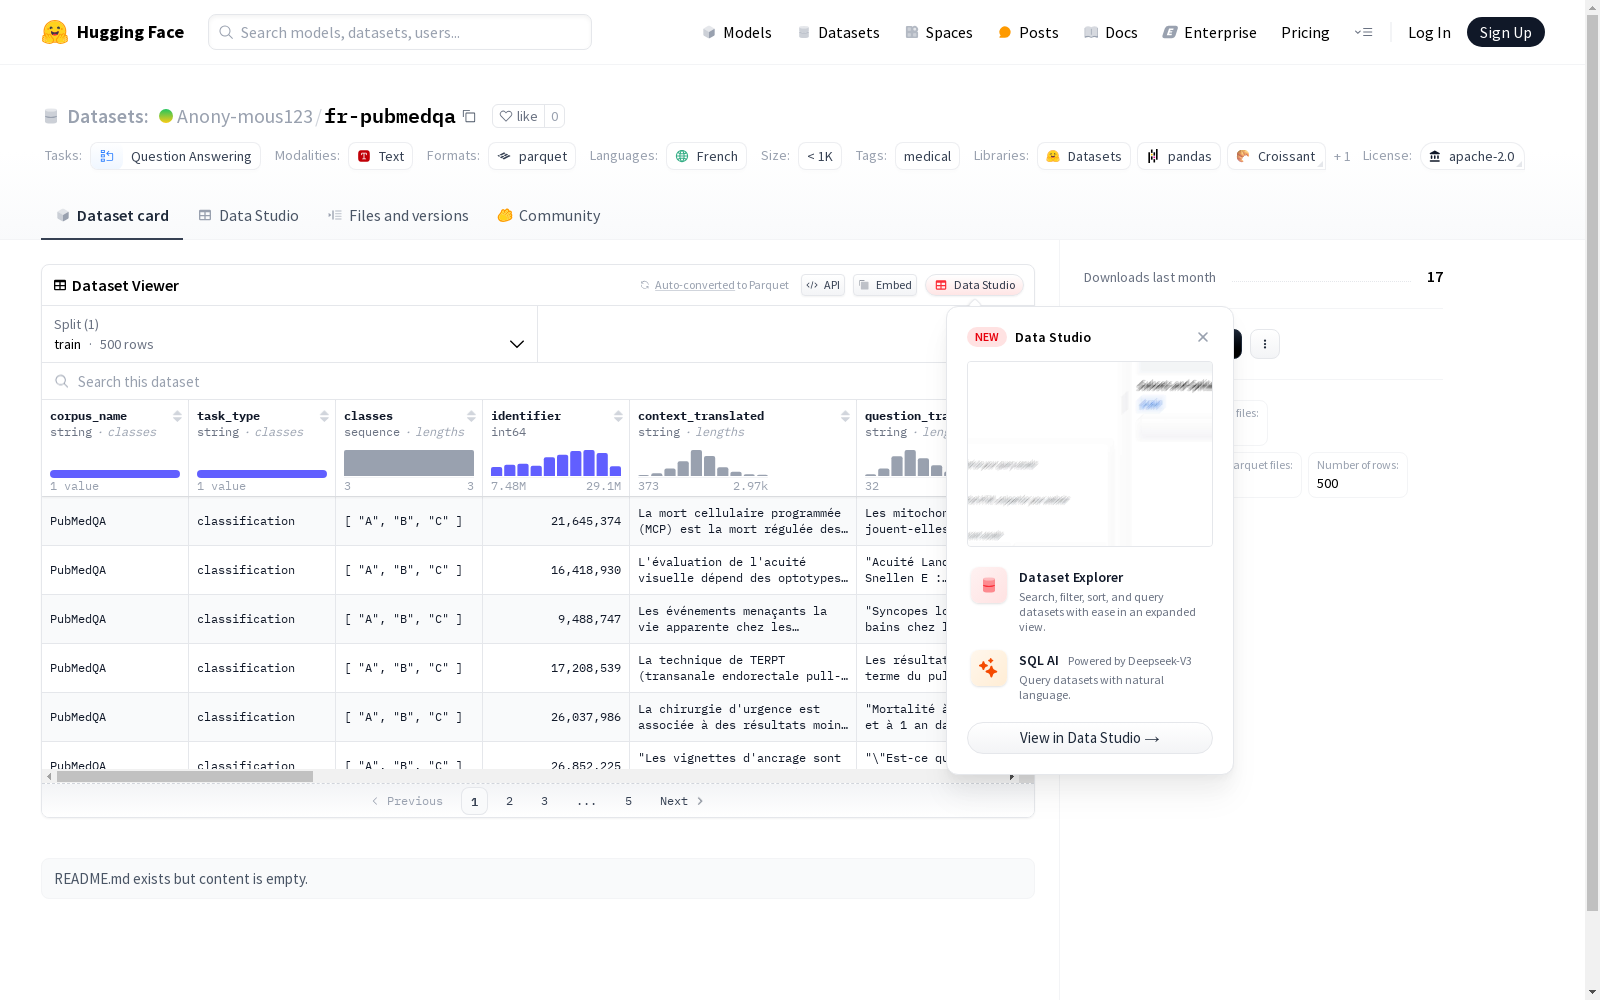Click the < 1K size tag

(x=820, y=156)
